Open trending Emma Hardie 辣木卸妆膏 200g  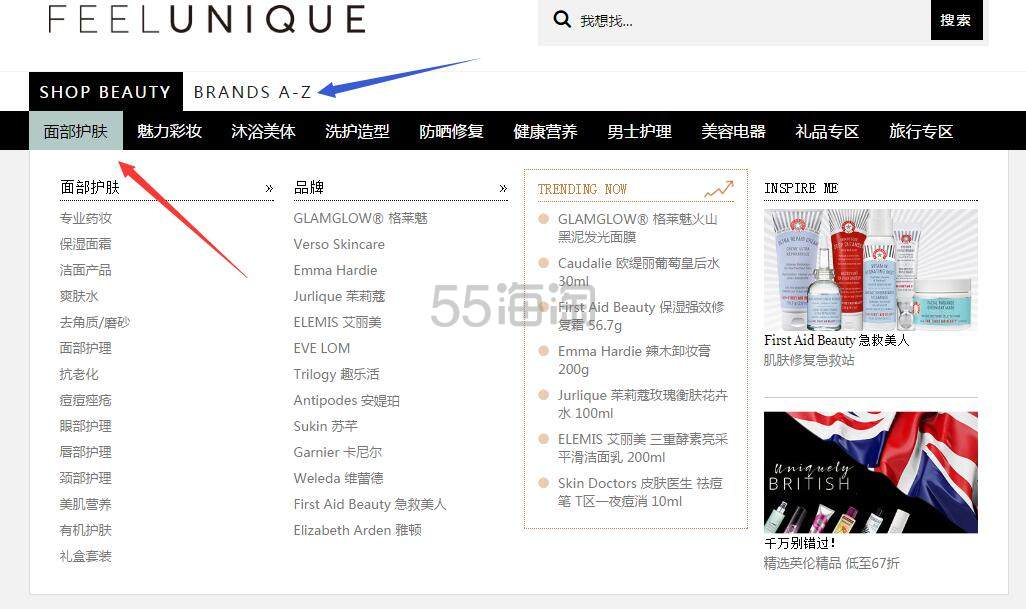click(x=634, y=360)
